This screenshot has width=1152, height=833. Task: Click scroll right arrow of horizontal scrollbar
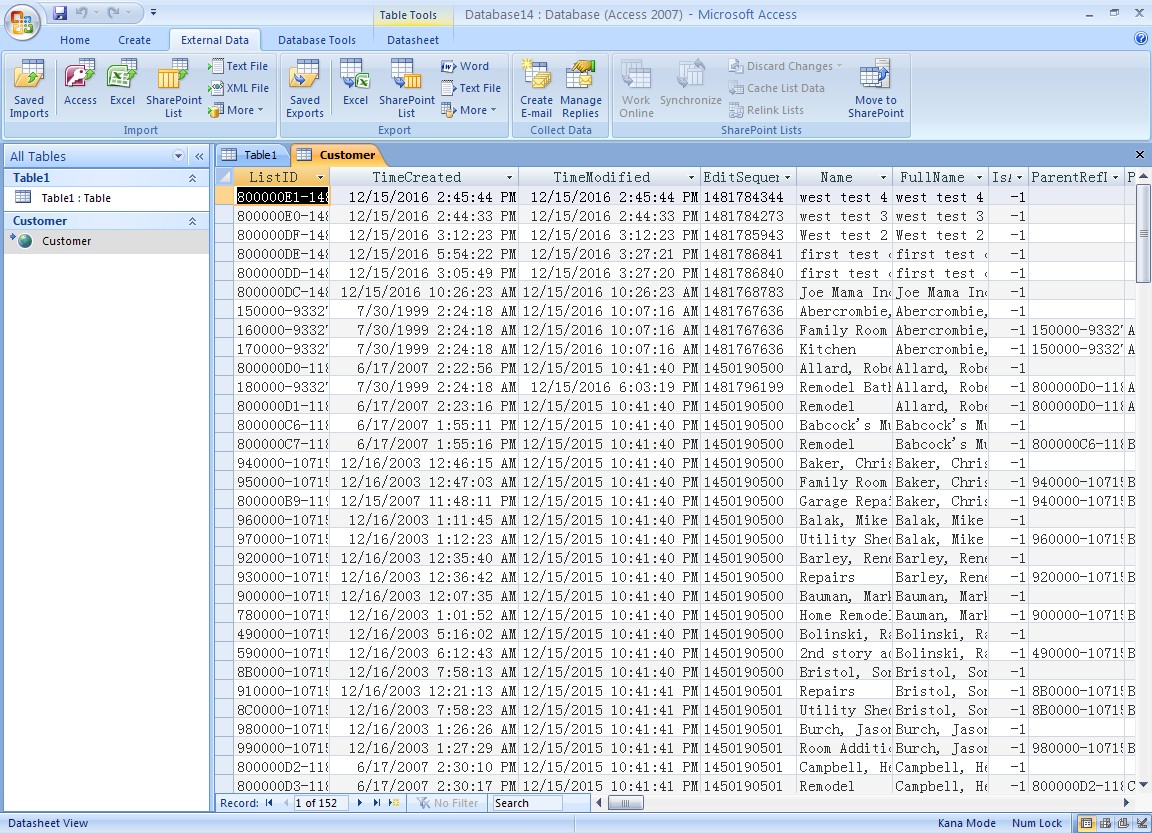coord(1126,803)
